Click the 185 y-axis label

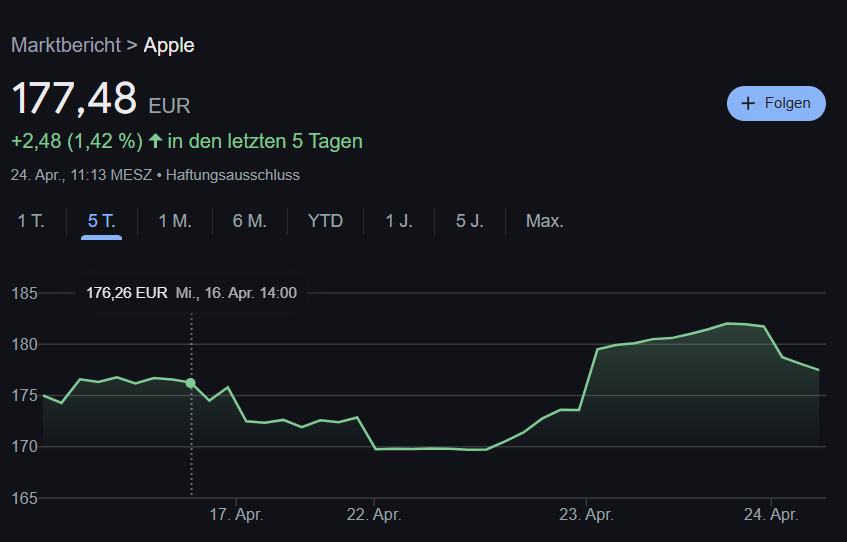coord(24,293)
